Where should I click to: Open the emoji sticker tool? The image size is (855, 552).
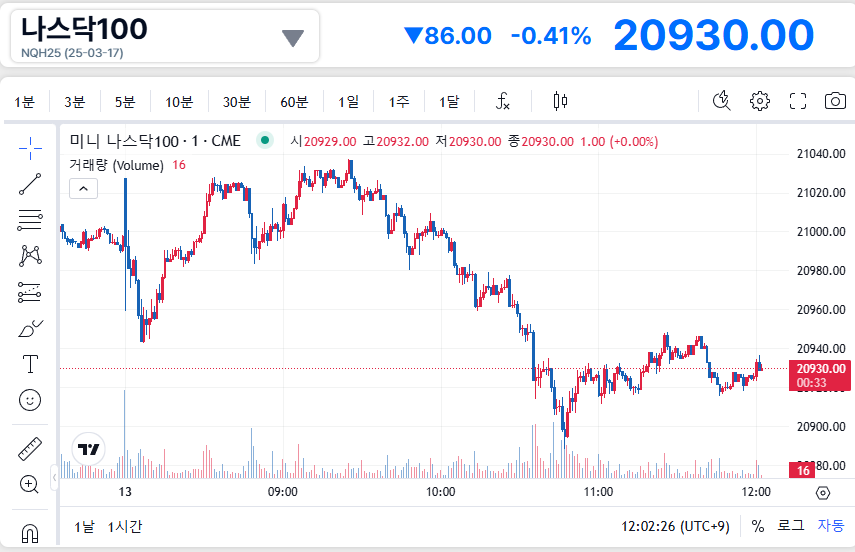[30, 400]
